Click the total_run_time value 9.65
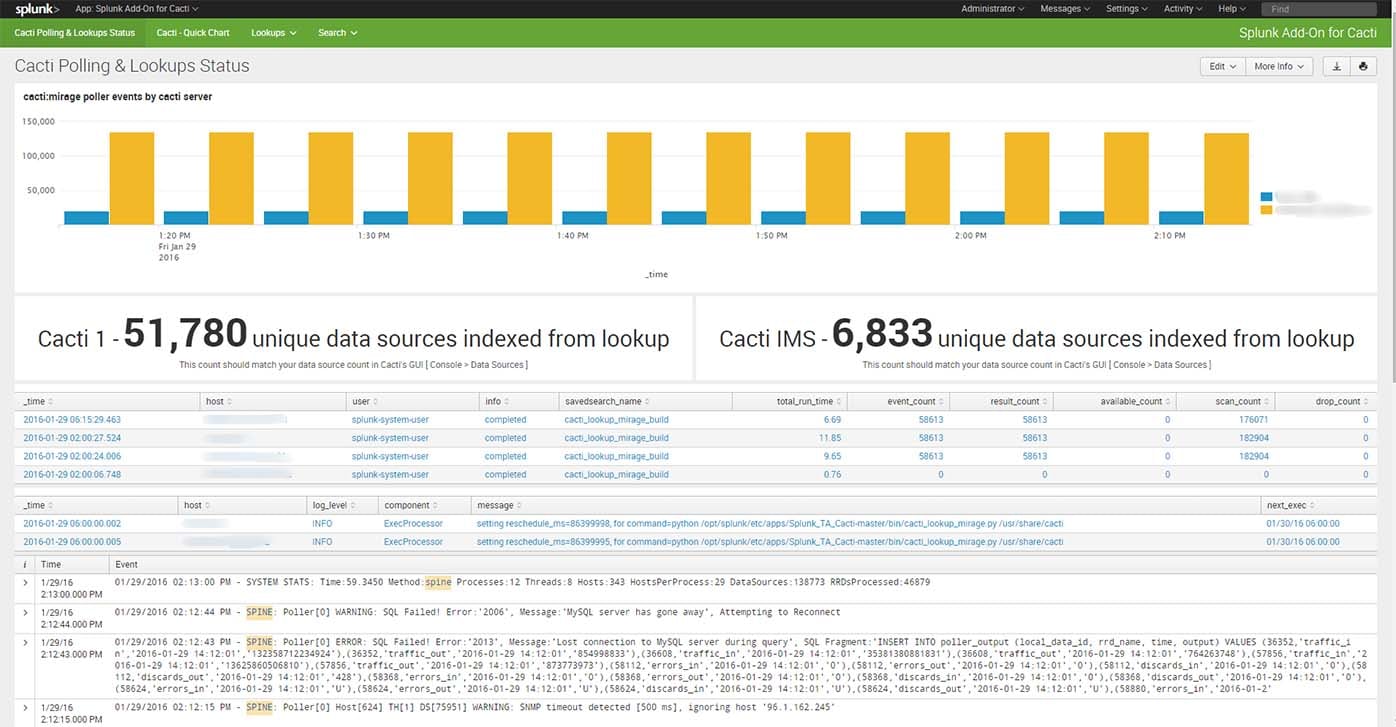This screenshot has width=1396, height=727. point(832,456)
